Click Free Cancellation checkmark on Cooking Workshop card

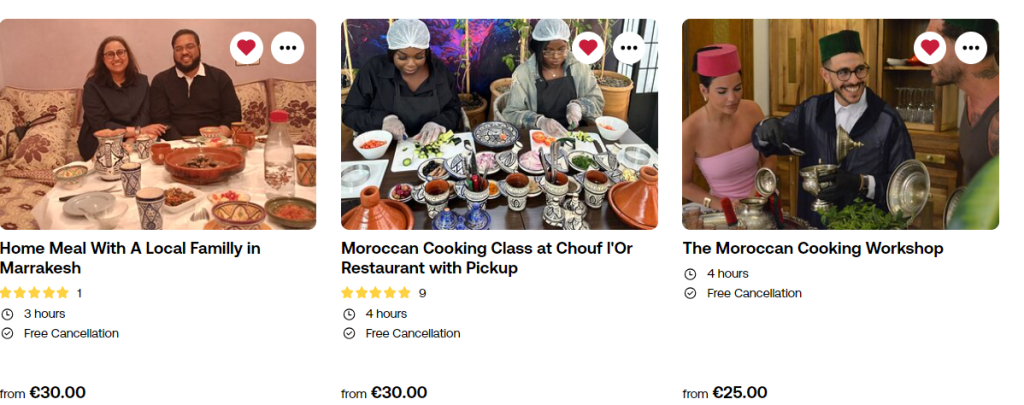[x=690, y=294]
